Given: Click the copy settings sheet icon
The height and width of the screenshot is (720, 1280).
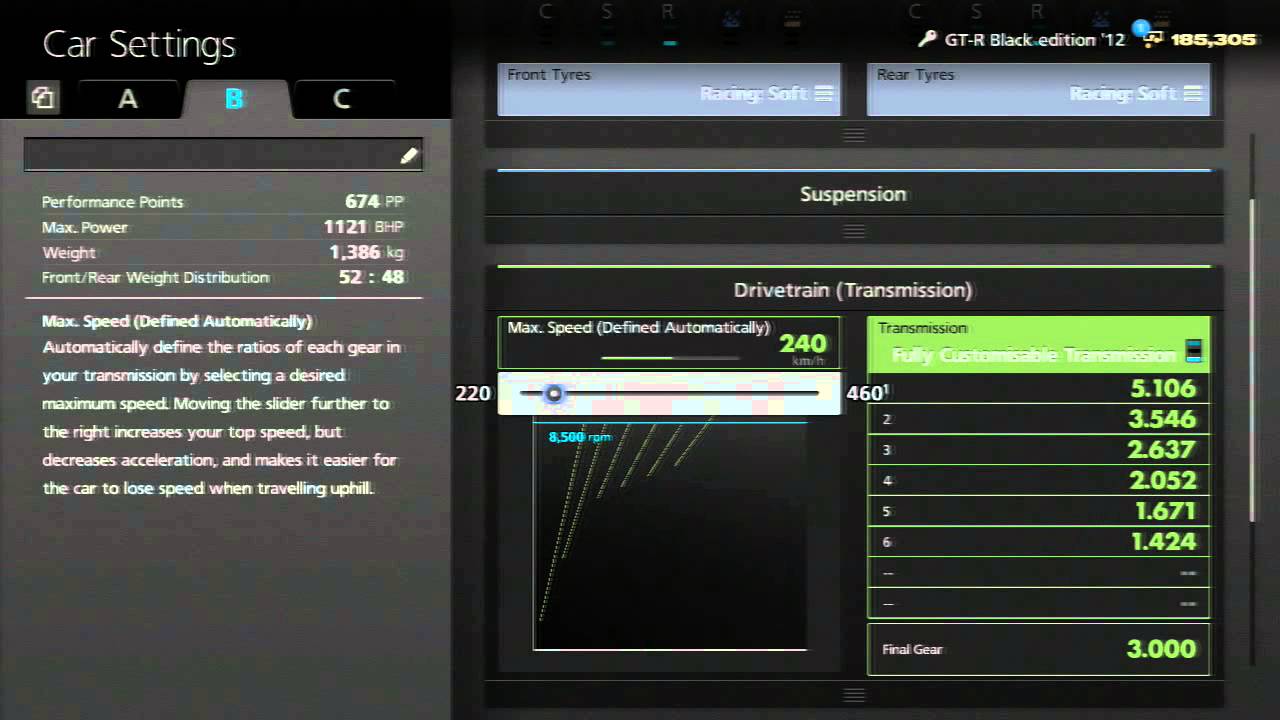Looking at the screenshot, I should point(42,98).
